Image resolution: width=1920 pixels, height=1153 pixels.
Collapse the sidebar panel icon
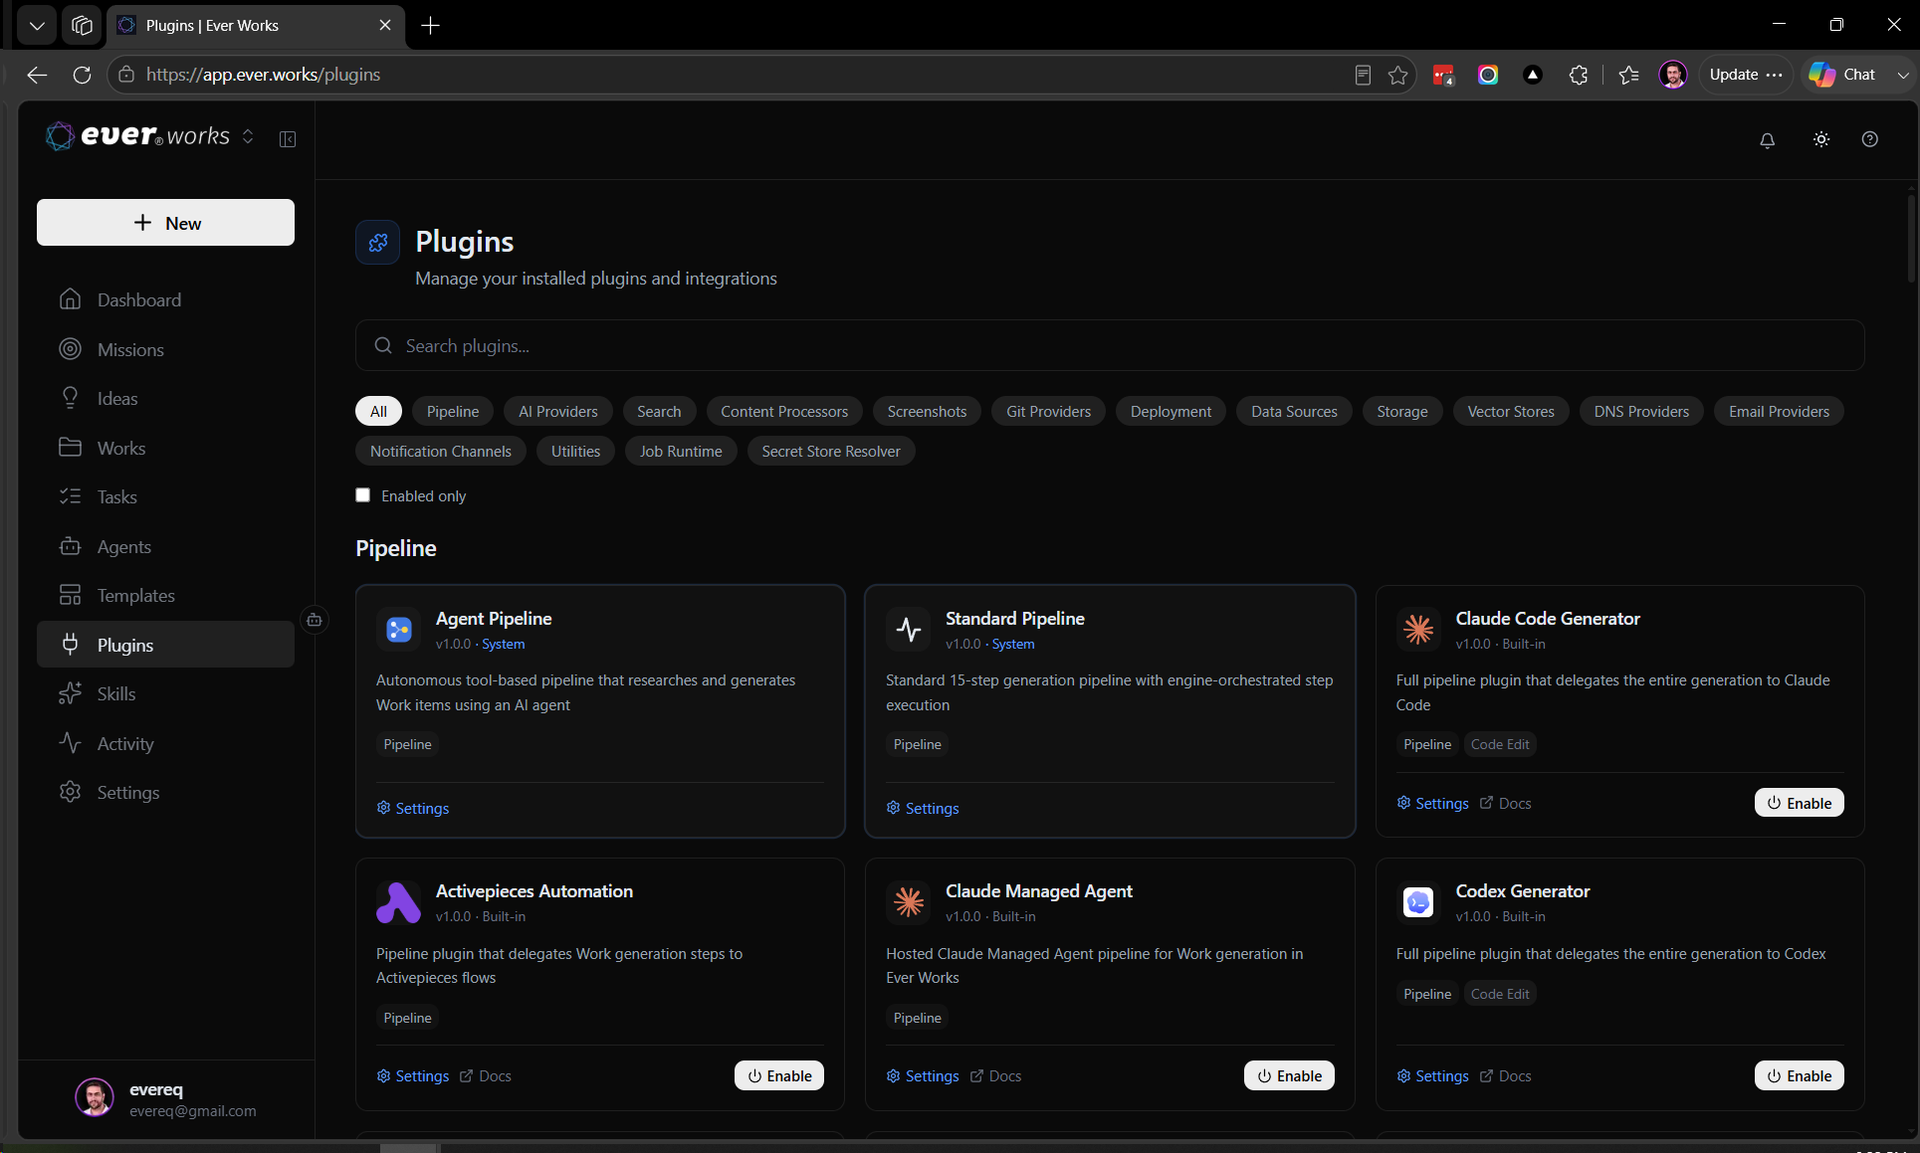(x=288, y=139)
